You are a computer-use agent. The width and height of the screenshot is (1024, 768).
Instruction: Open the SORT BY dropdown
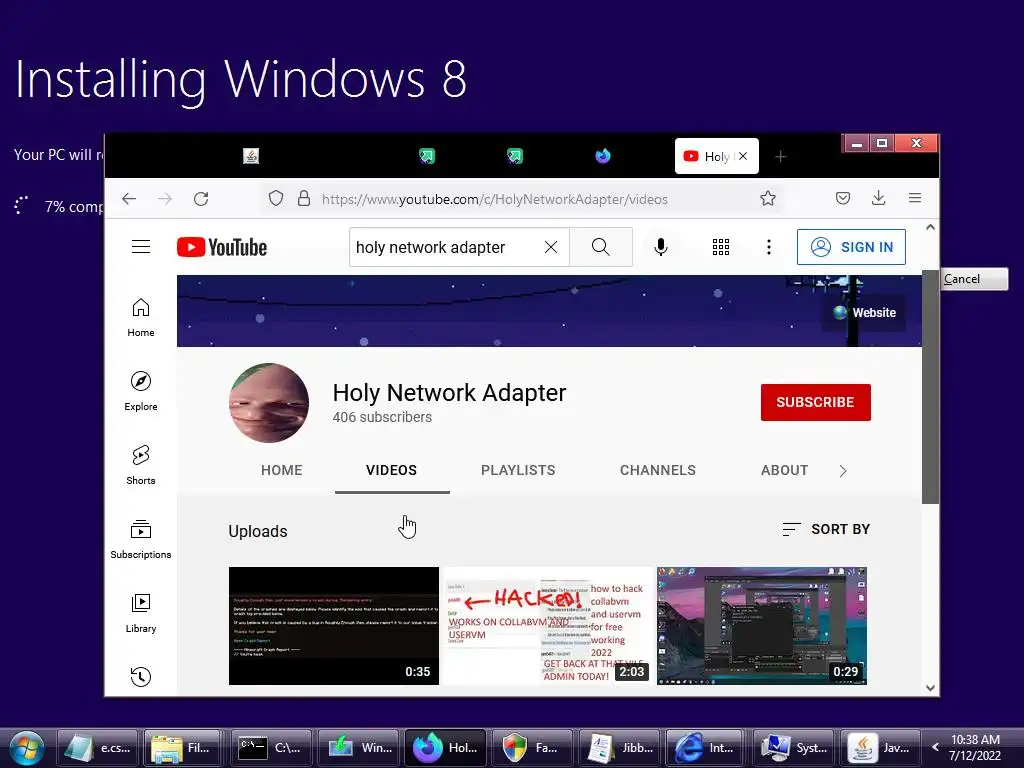[x=826, y=529]
